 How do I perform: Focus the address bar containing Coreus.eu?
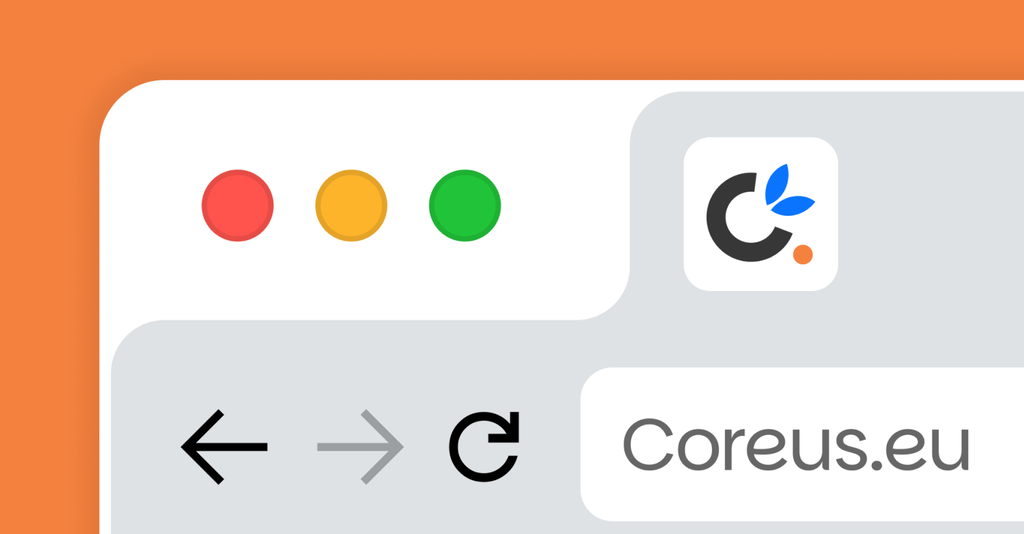[x=802, y=445]
